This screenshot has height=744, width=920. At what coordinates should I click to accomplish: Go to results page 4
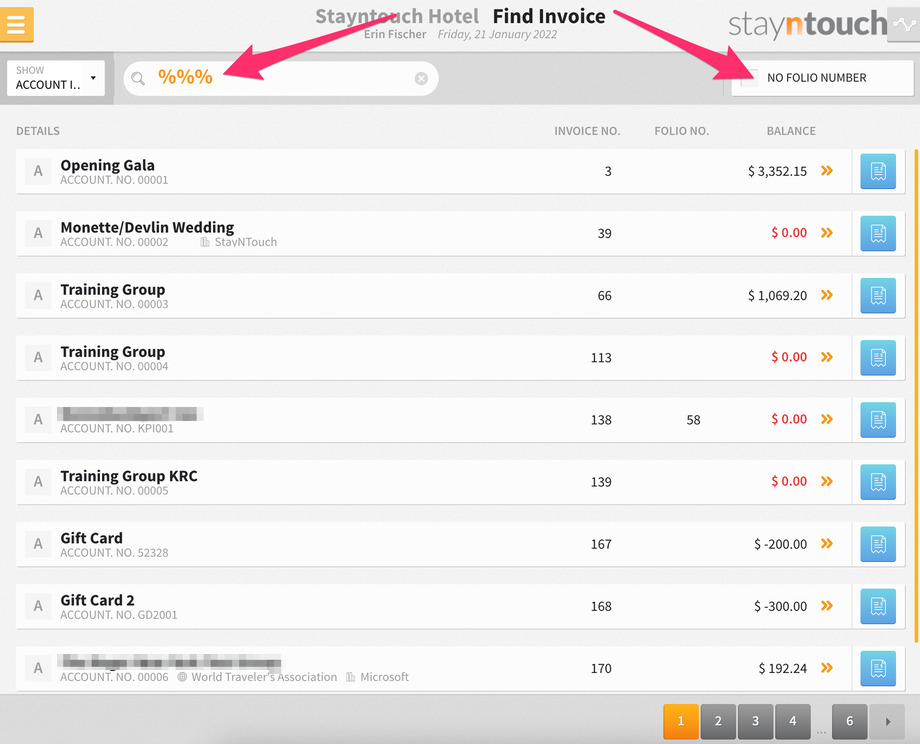(793, 721)
